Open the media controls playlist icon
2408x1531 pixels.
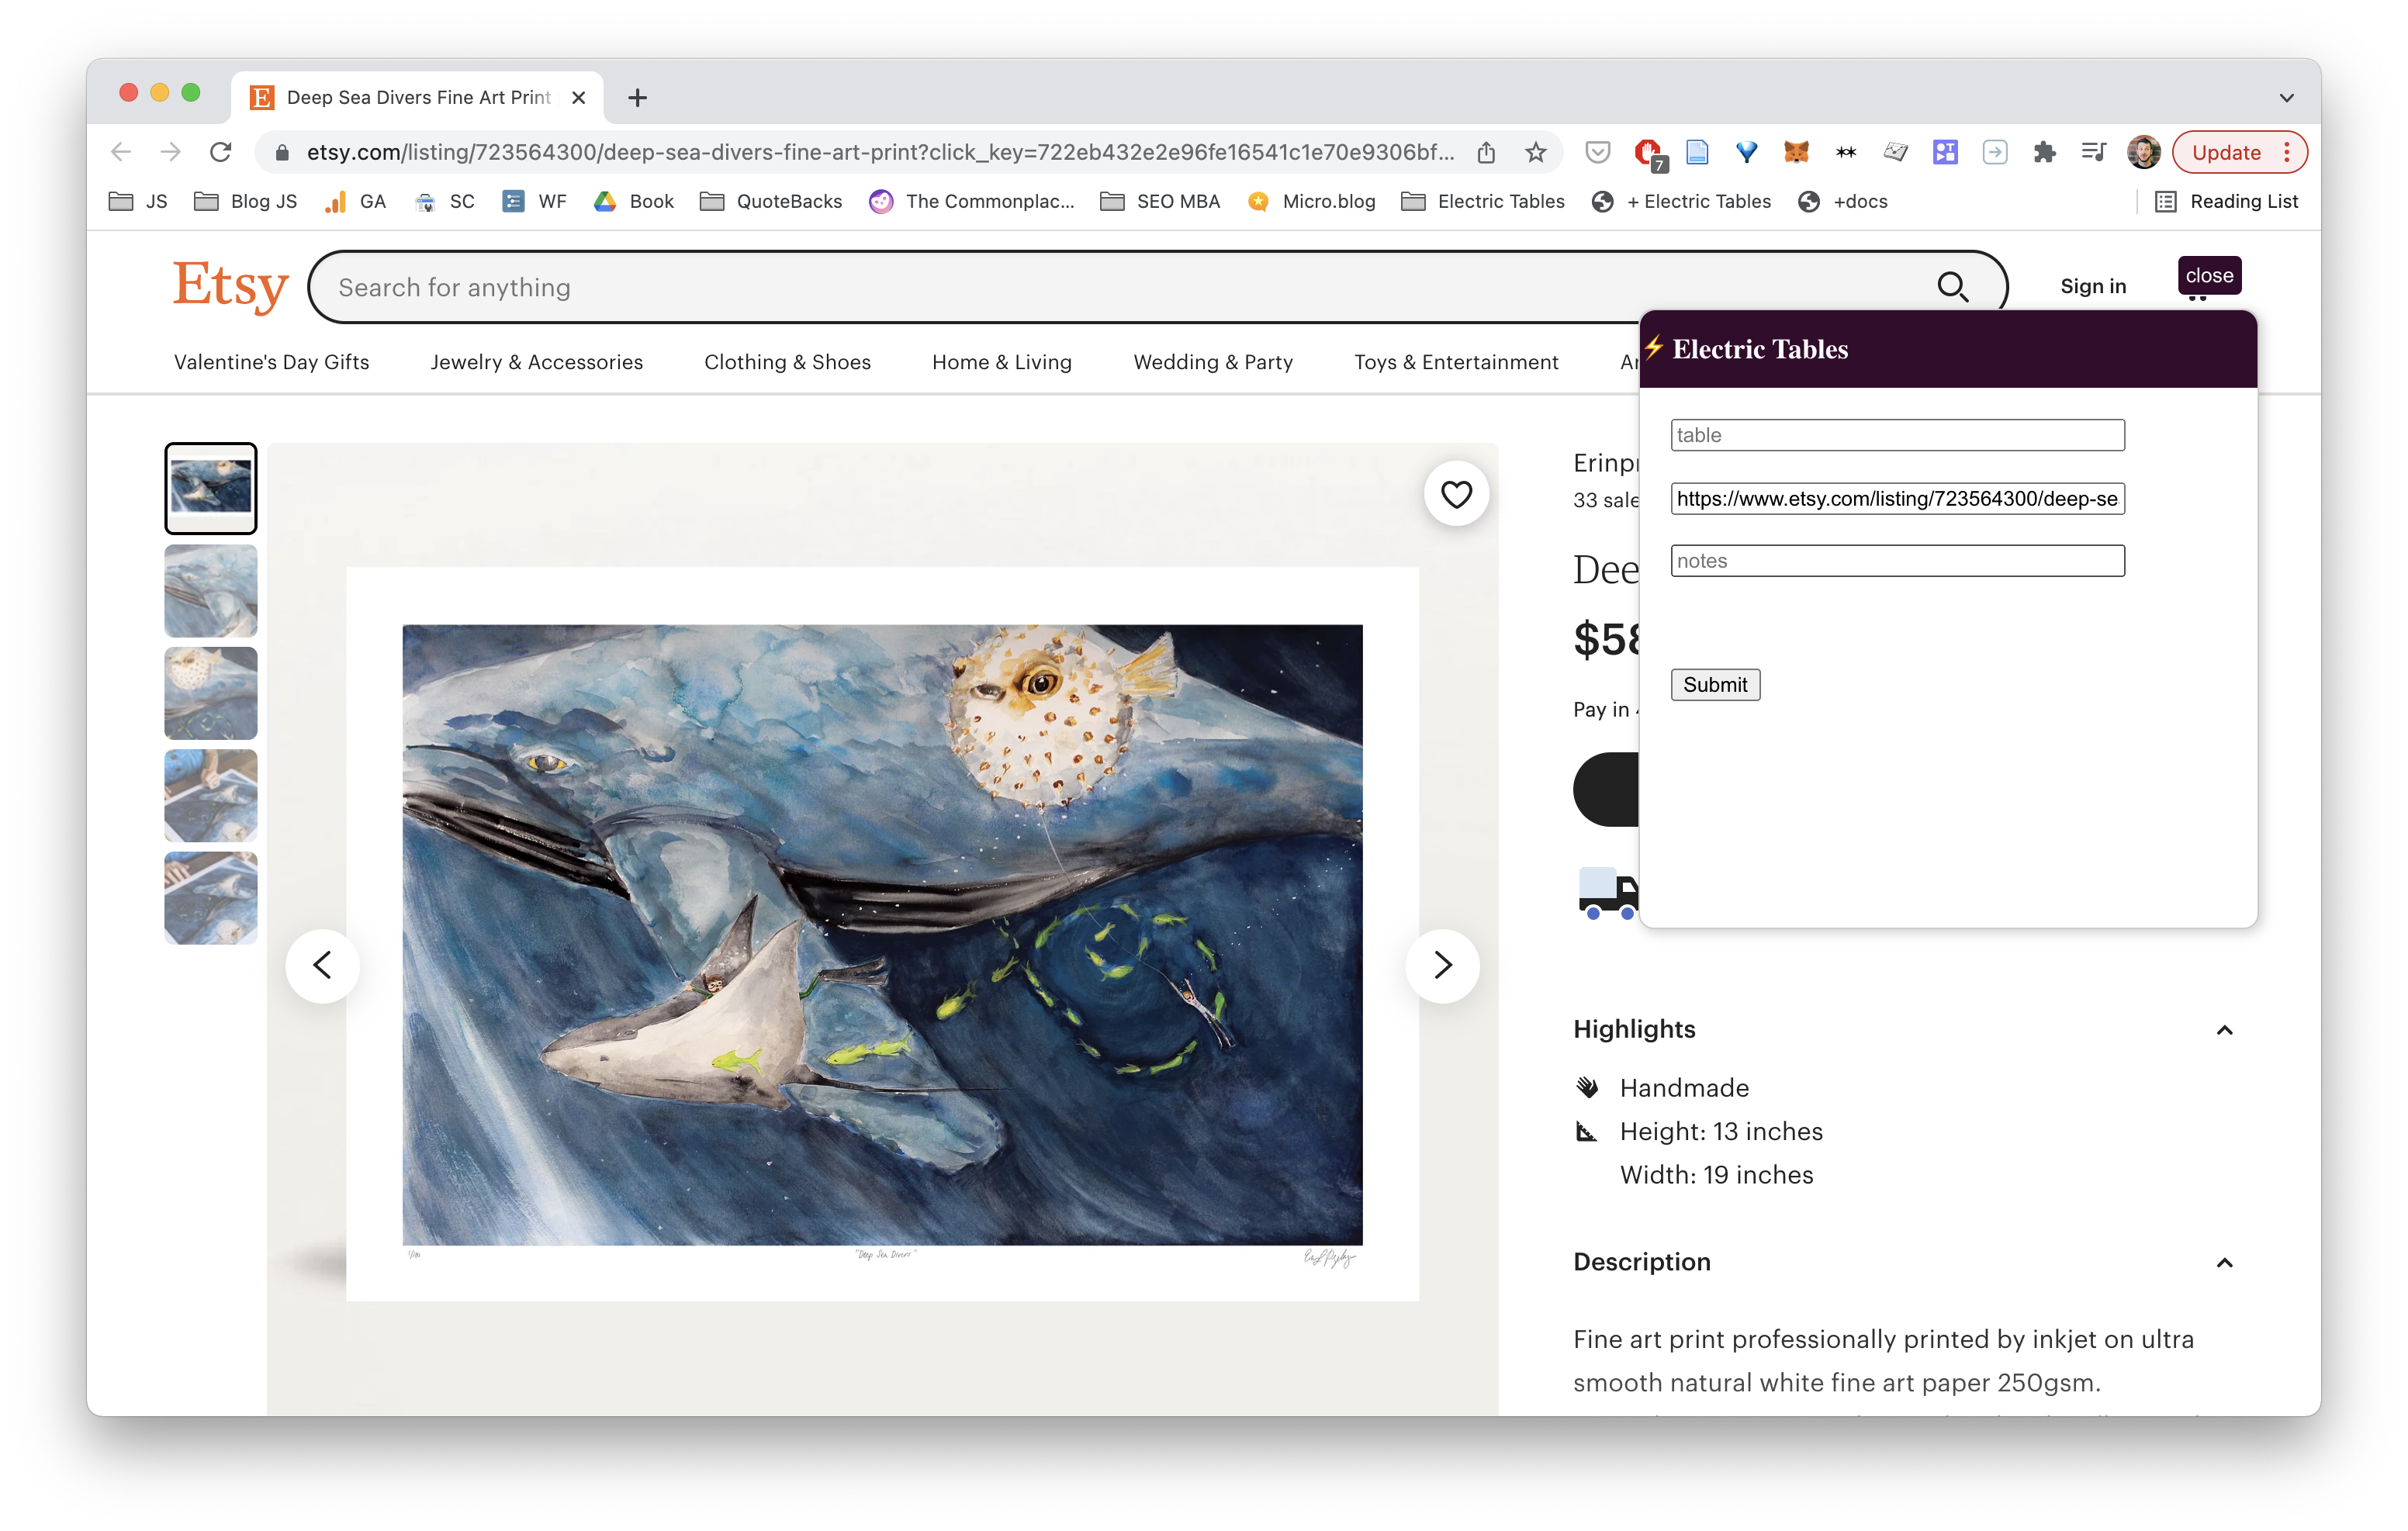[2093, 152]
